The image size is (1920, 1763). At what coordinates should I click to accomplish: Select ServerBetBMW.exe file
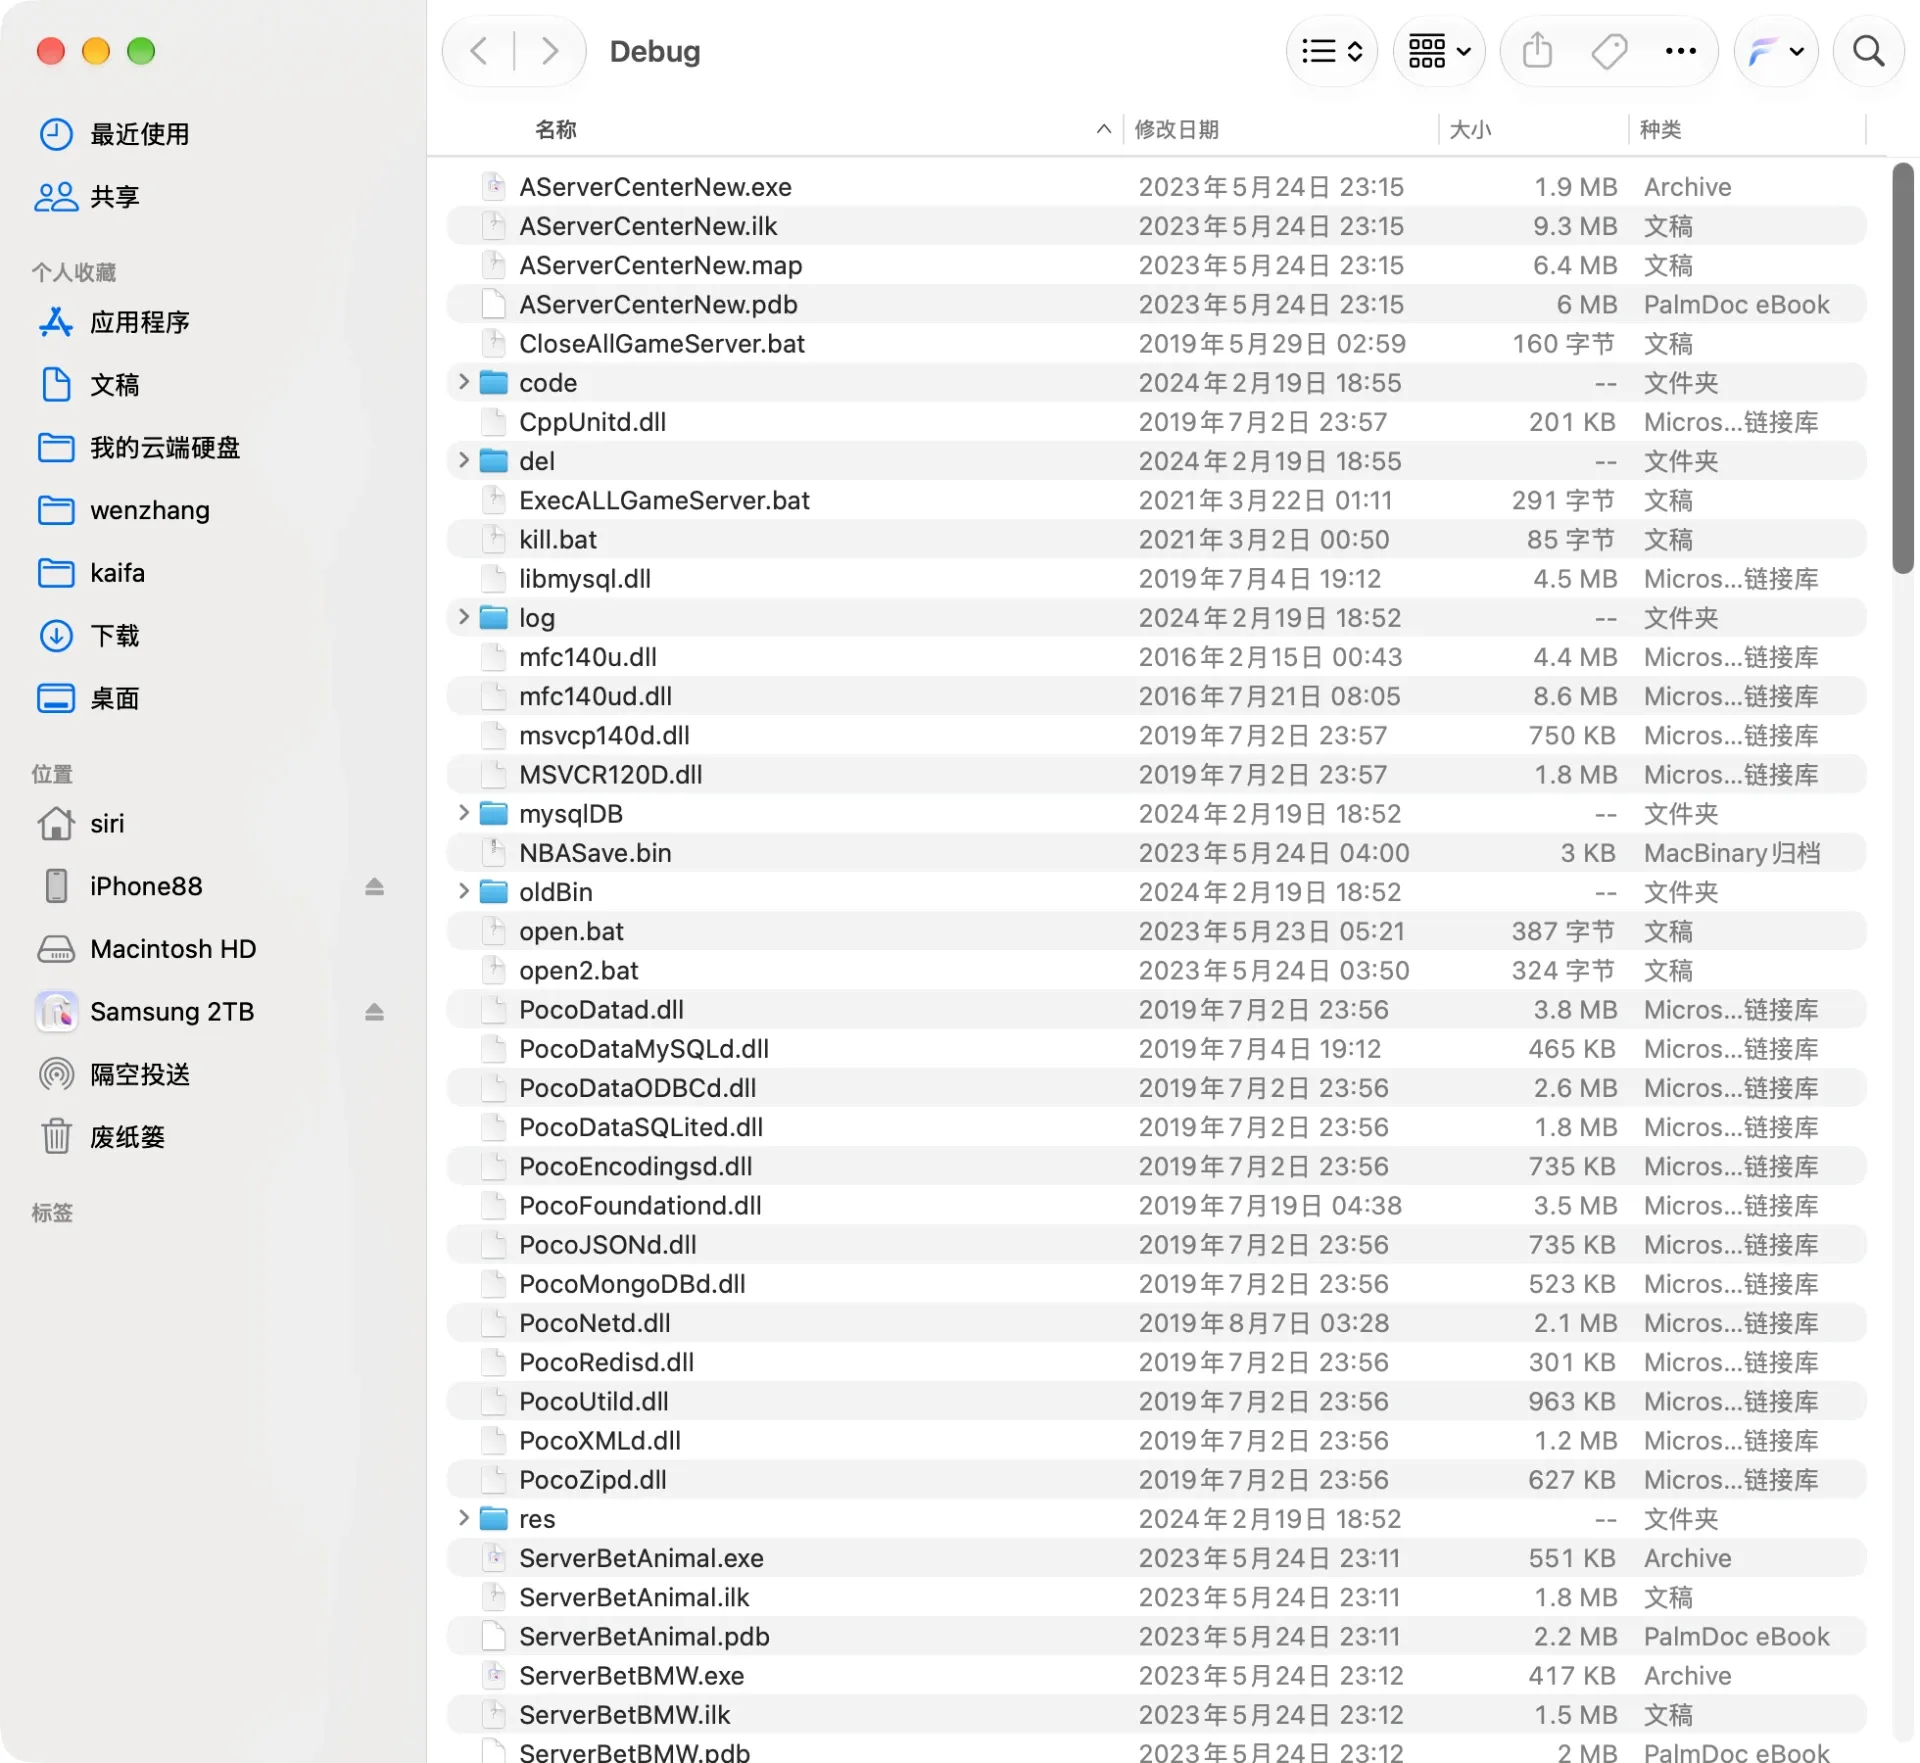pyautogui.click(x=1156, y=1675)
